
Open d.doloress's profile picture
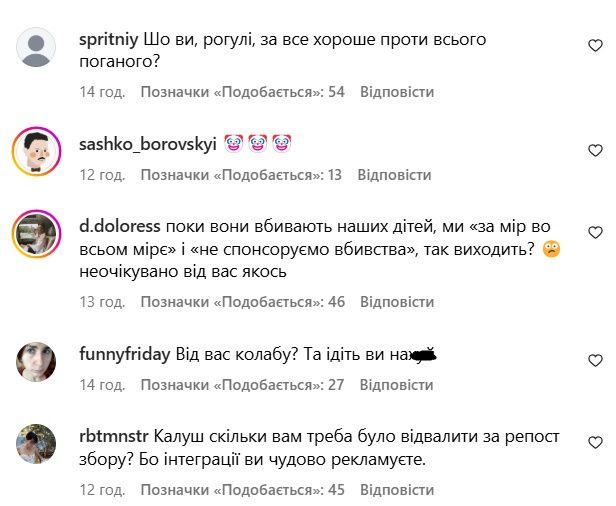point(37,233)
